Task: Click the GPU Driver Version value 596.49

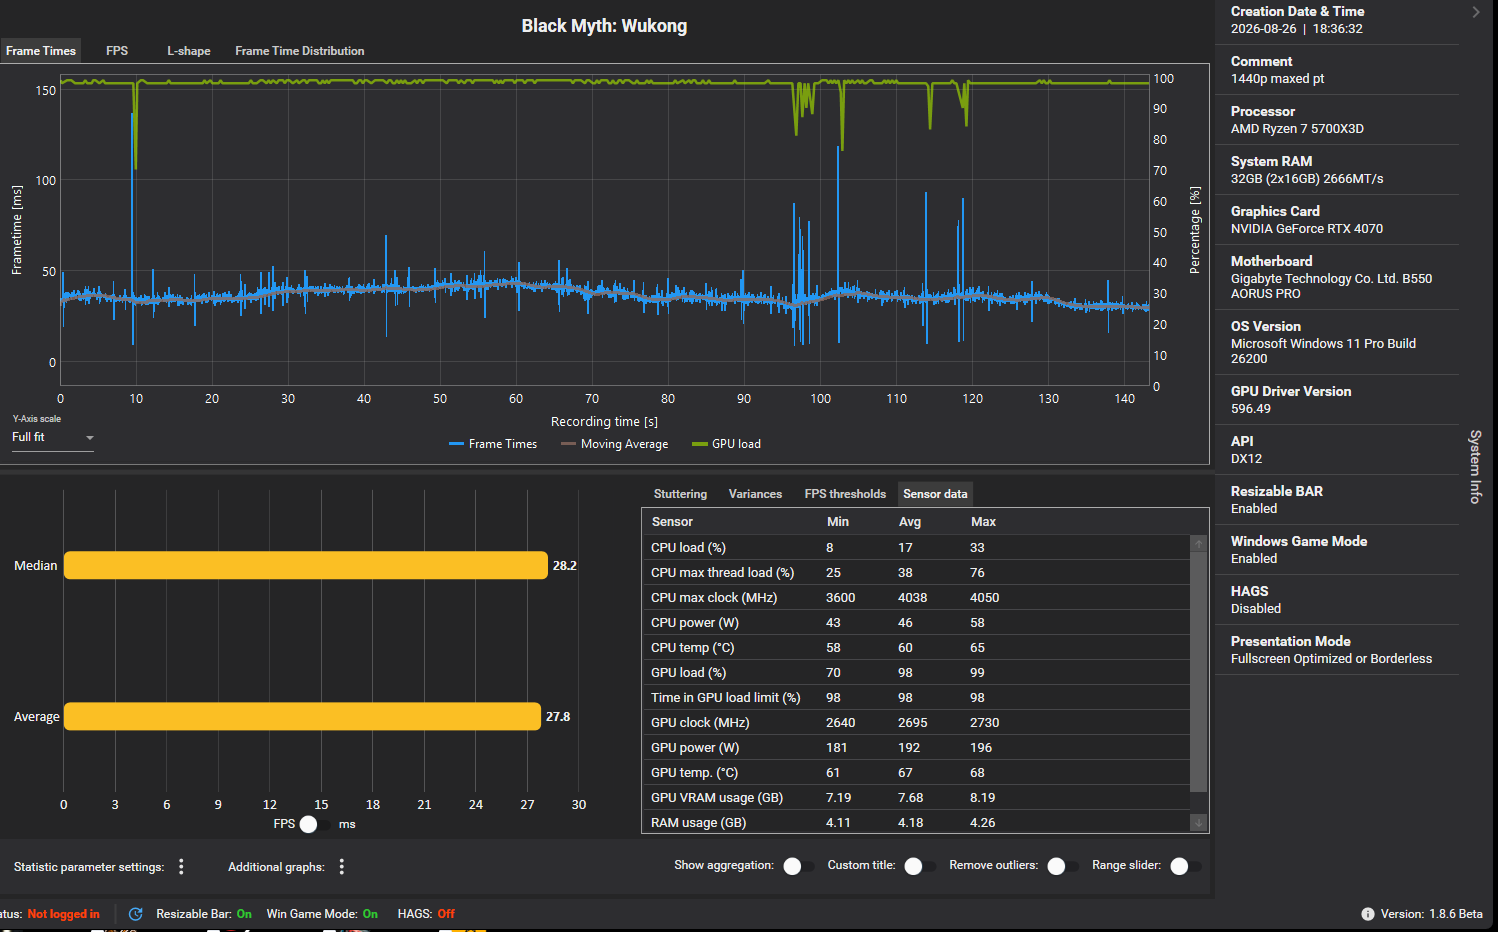Action: click(1251, 409)
